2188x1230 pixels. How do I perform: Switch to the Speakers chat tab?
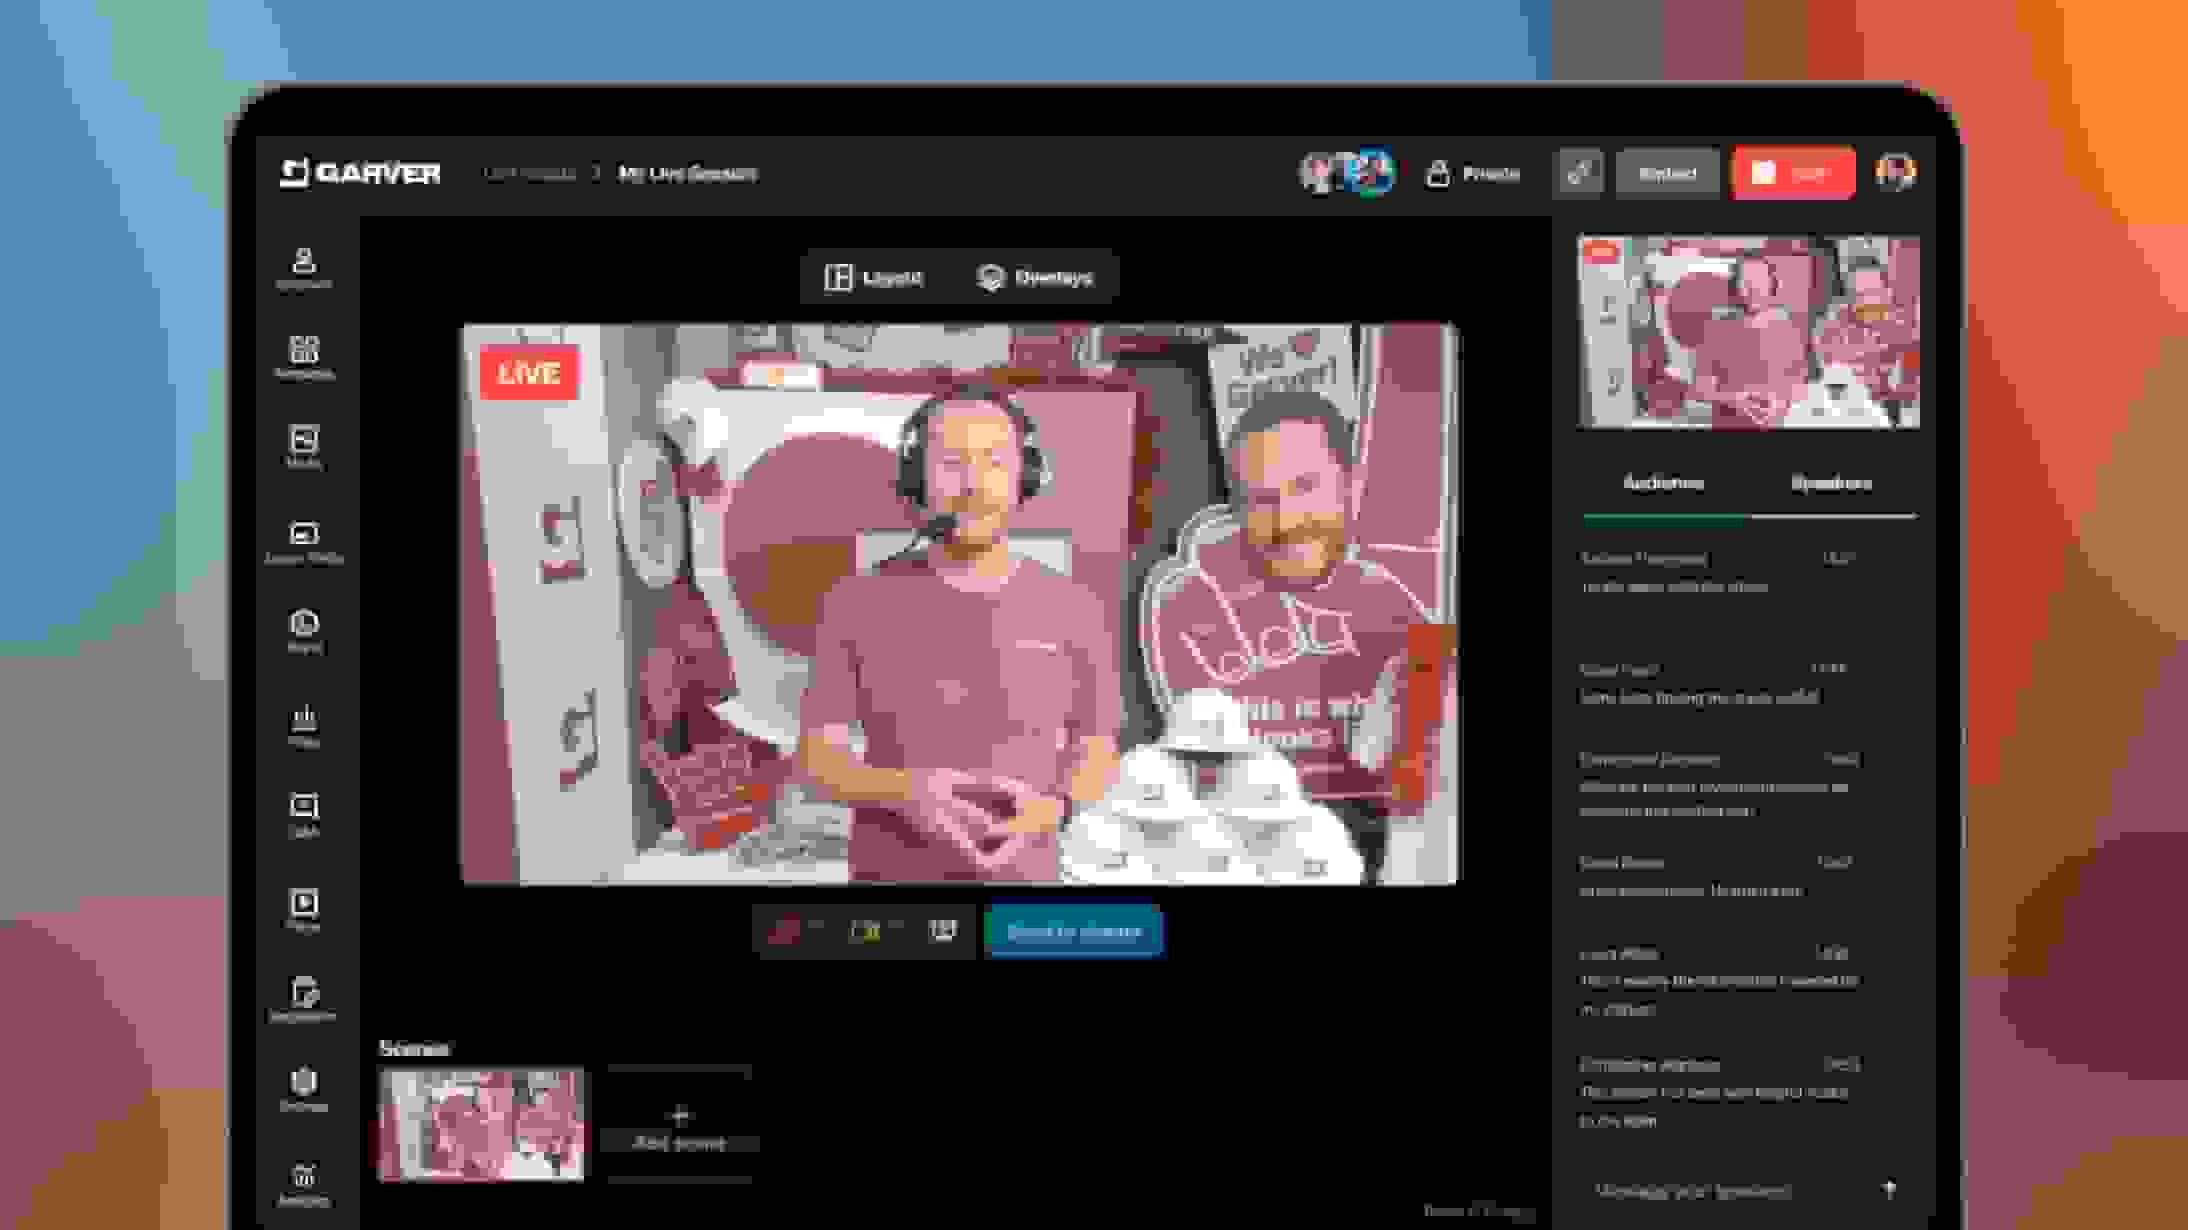pos(1831,484)
